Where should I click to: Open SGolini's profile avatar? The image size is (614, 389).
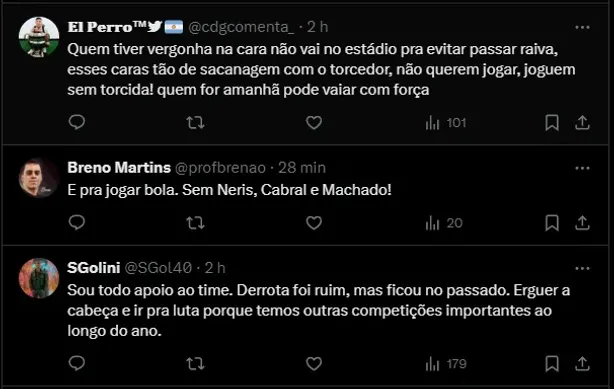39,278
